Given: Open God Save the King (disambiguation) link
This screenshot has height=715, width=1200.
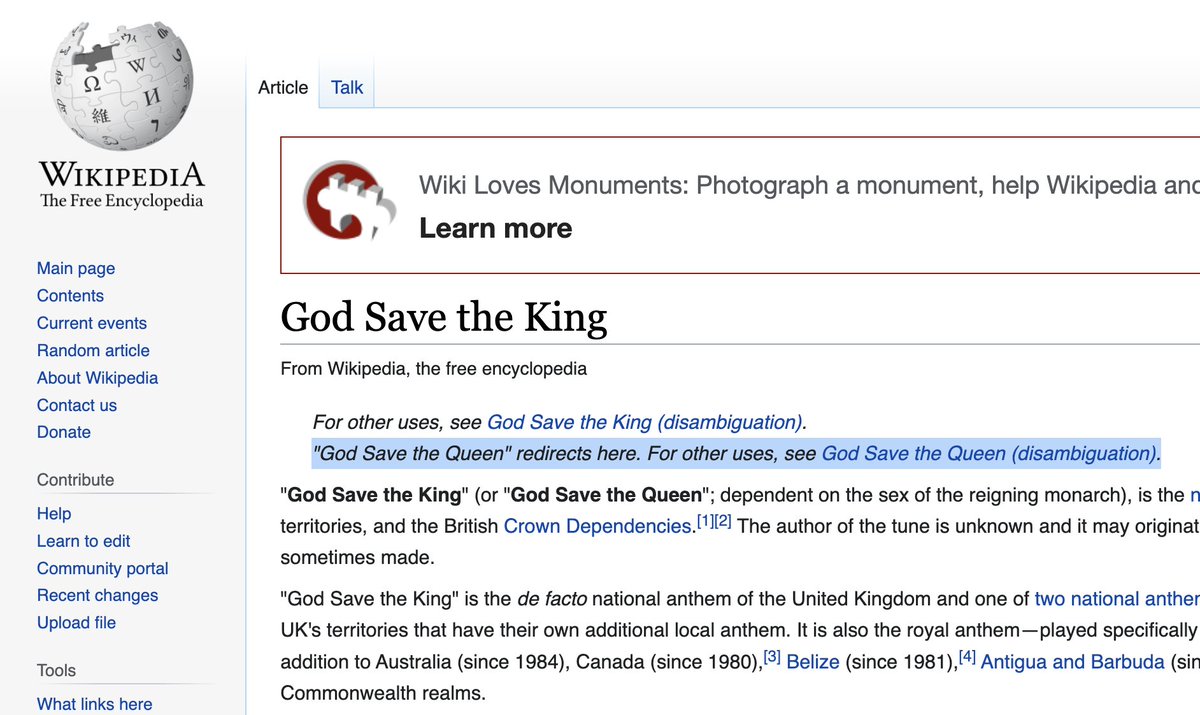Looking at the screenshot, I should pyautogui.click(x=645, y=422).
